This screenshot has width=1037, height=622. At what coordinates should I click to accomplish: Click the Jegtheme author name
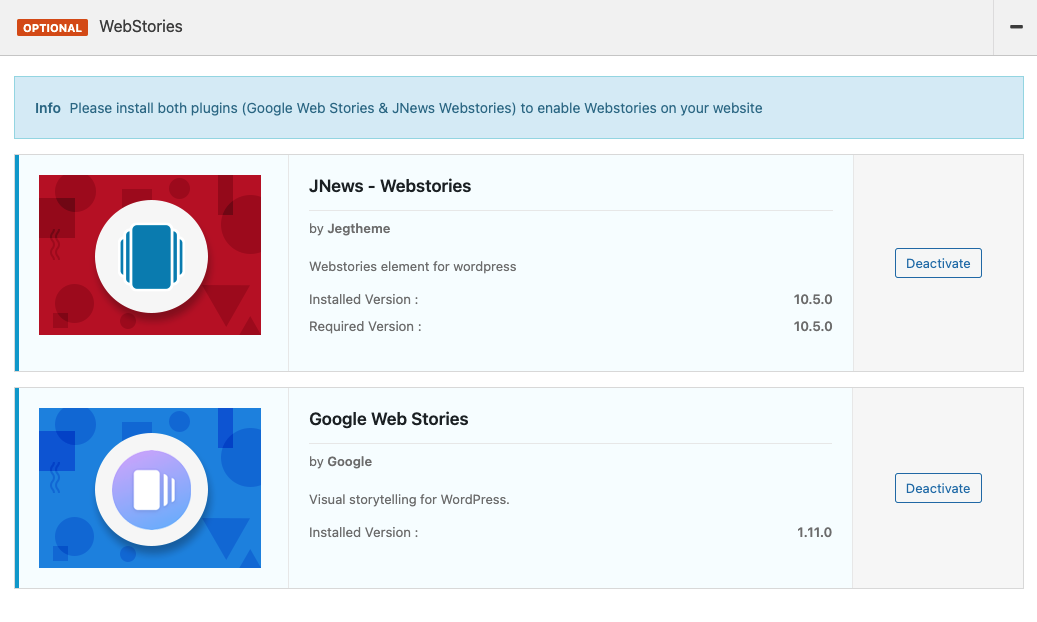tap(358, 229)
